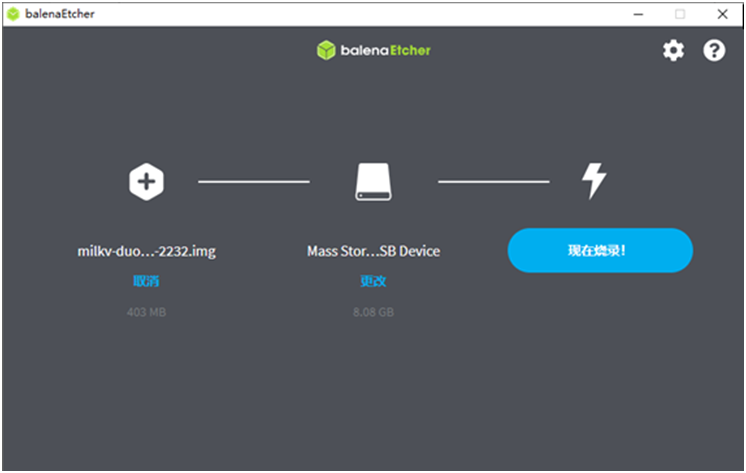Screen dimensions: 746x473
Task: Click target name Mass Stor...SB Device
Action: tap(373, 251)
